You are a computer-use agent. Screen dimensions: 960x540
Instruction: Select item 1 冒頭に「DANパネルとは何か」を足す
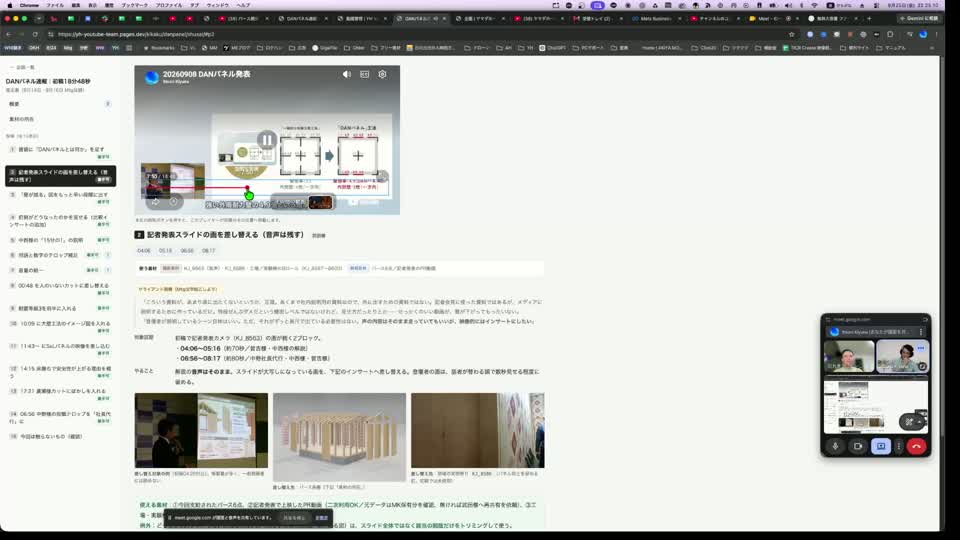59,152
